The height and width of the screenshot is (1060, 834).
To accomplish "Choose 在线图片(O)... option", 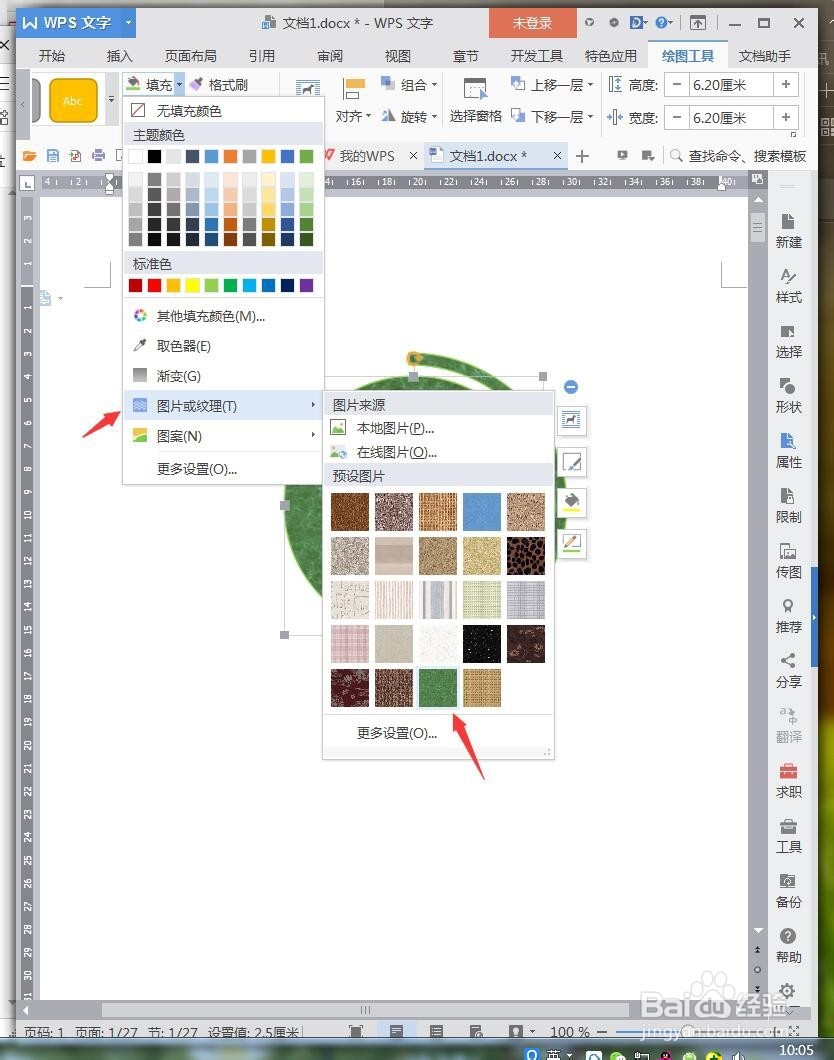I will pos(439,452).
